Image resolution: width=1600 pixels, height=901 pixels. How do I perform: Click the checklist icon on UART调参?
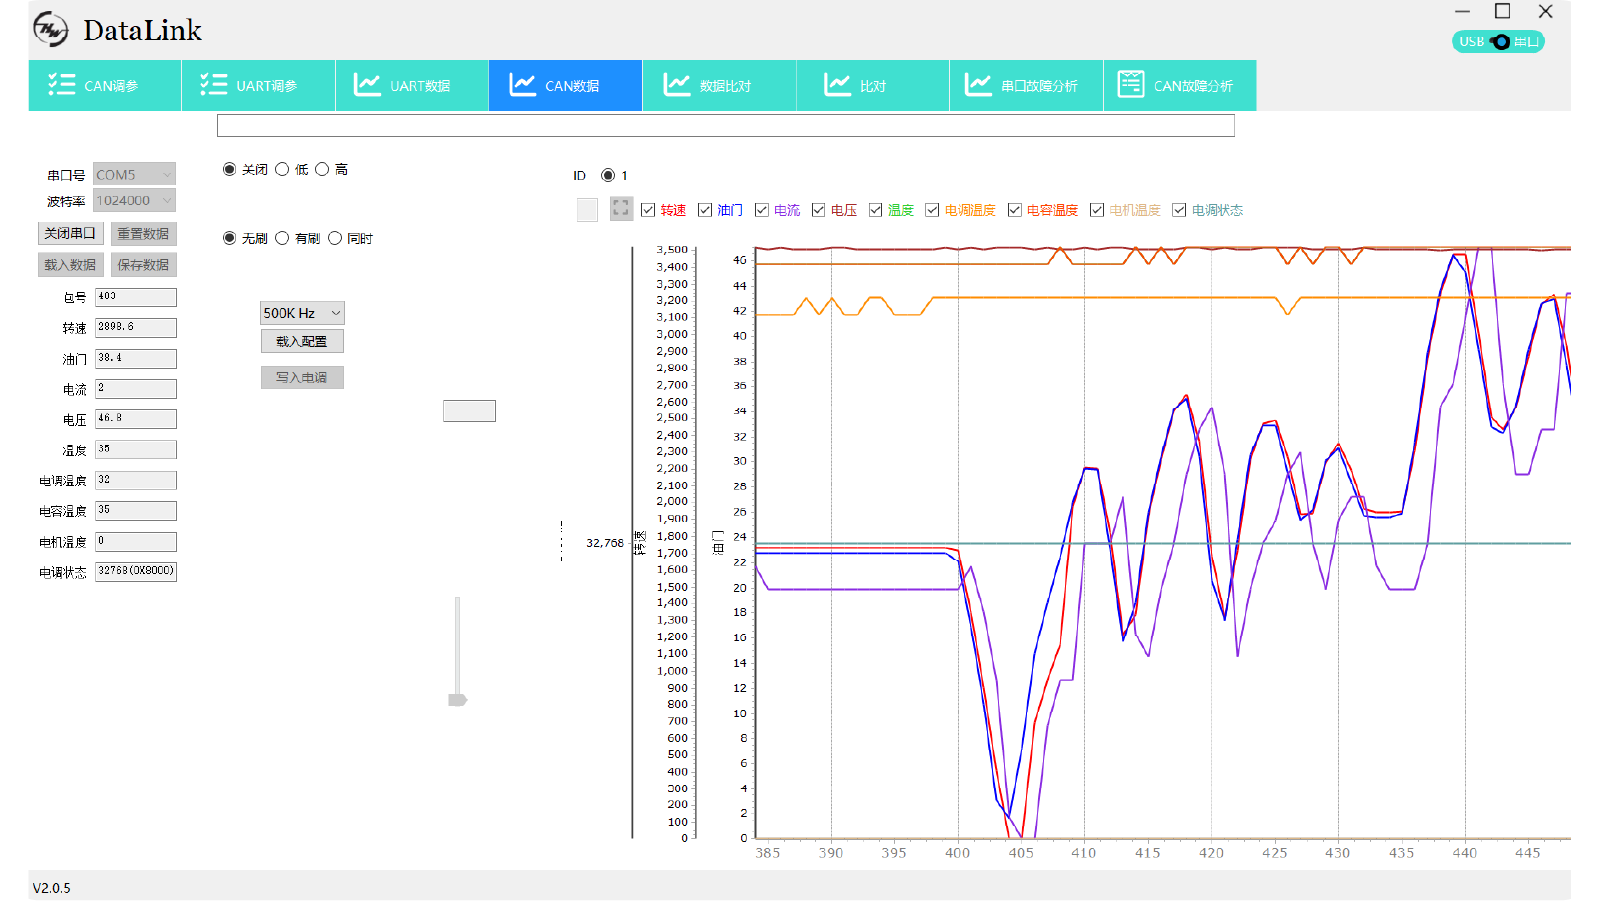tap(214, 85)
